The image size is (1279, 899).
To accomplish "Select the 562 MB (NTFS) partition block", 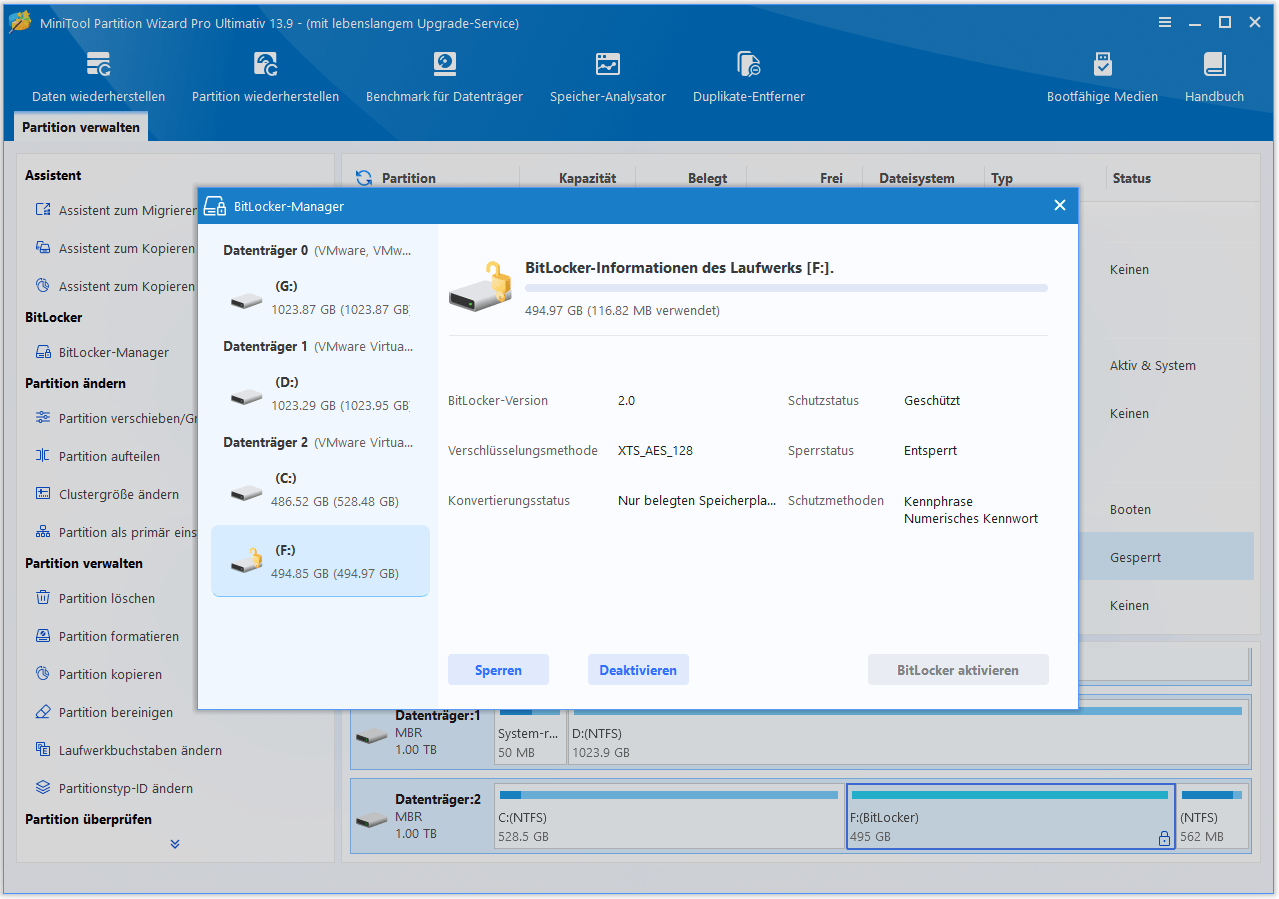I will [x=1212, y=817].
